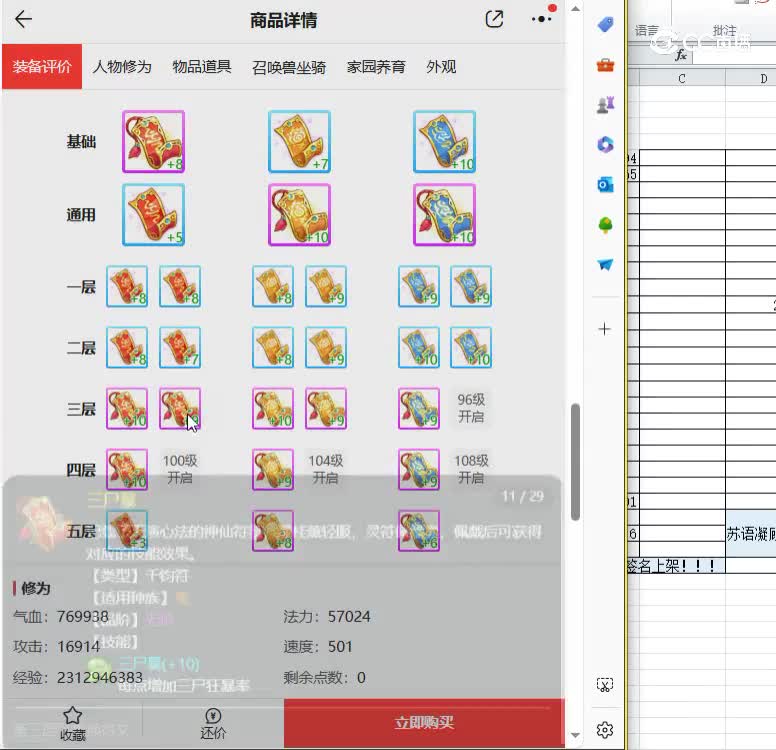Select the first red talisman in 一层 row
This screenshot has width=776, height=750.
127,286
